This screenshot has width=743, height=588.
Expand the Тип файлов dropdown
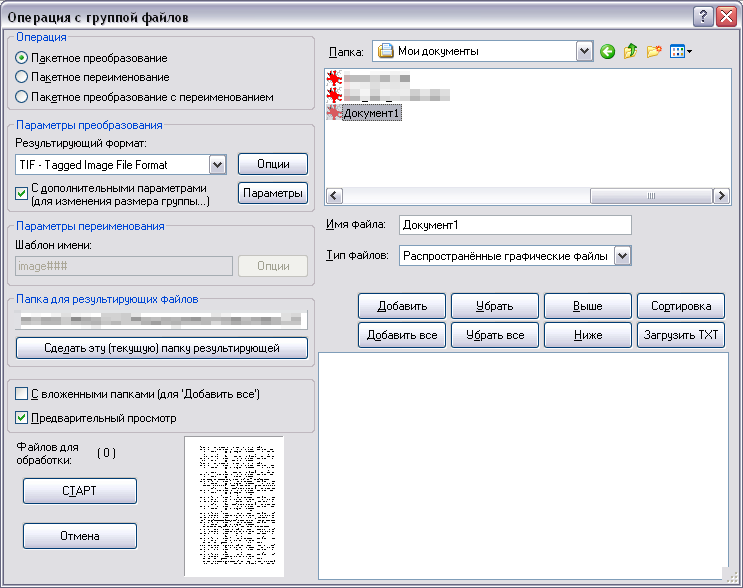(x=623, y=257)
